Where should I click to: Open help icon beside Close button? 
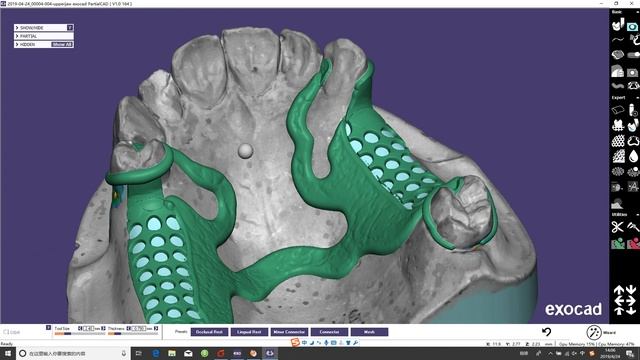click(x=49, y=328)
